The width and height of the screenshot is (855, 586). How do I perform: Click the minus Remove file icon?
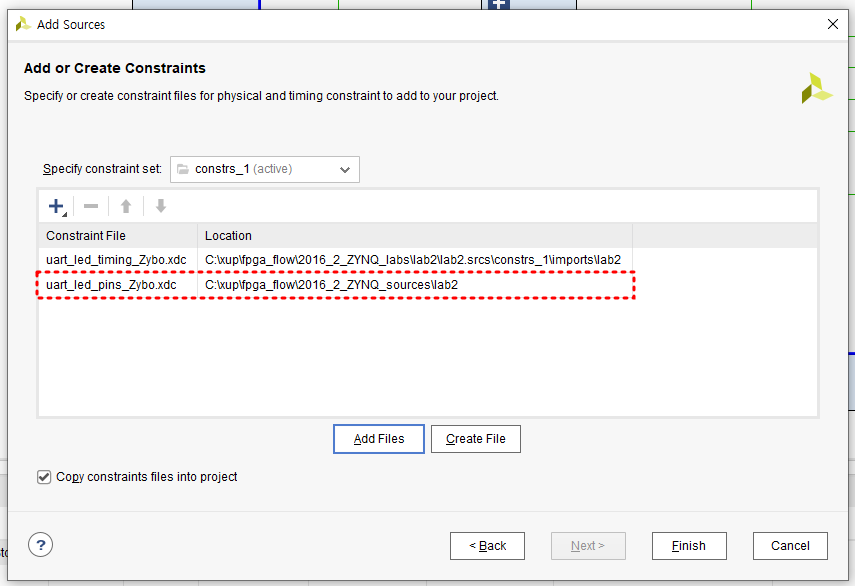91,206
